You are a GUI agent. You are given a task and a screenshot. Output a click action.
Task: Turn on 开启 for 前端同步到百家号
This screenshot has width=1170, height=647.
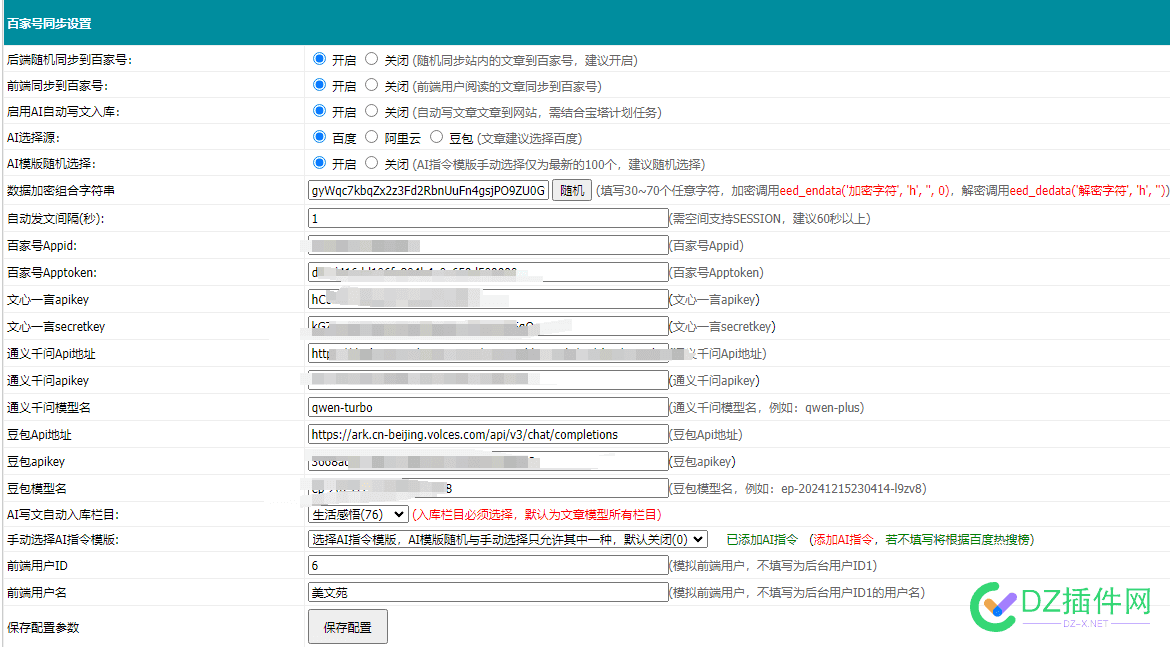[319, 85]
